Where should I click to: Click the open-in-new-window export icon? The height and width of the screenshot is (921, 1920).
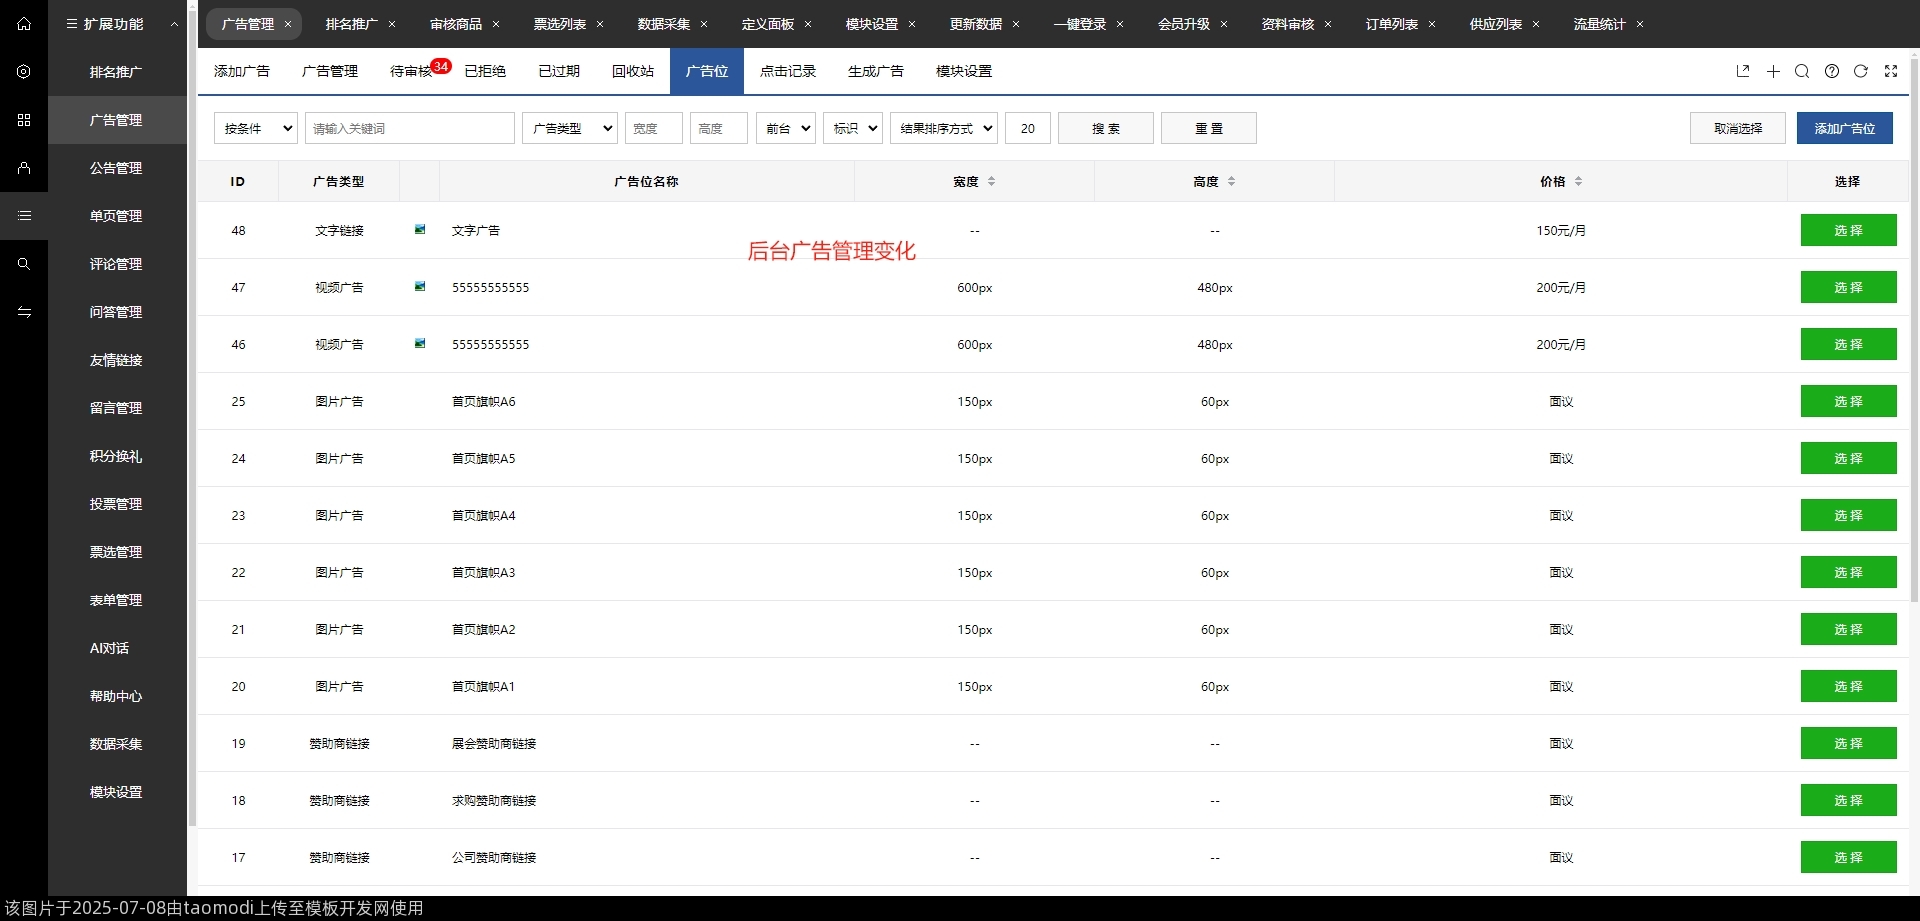[x=1743, y=71]
